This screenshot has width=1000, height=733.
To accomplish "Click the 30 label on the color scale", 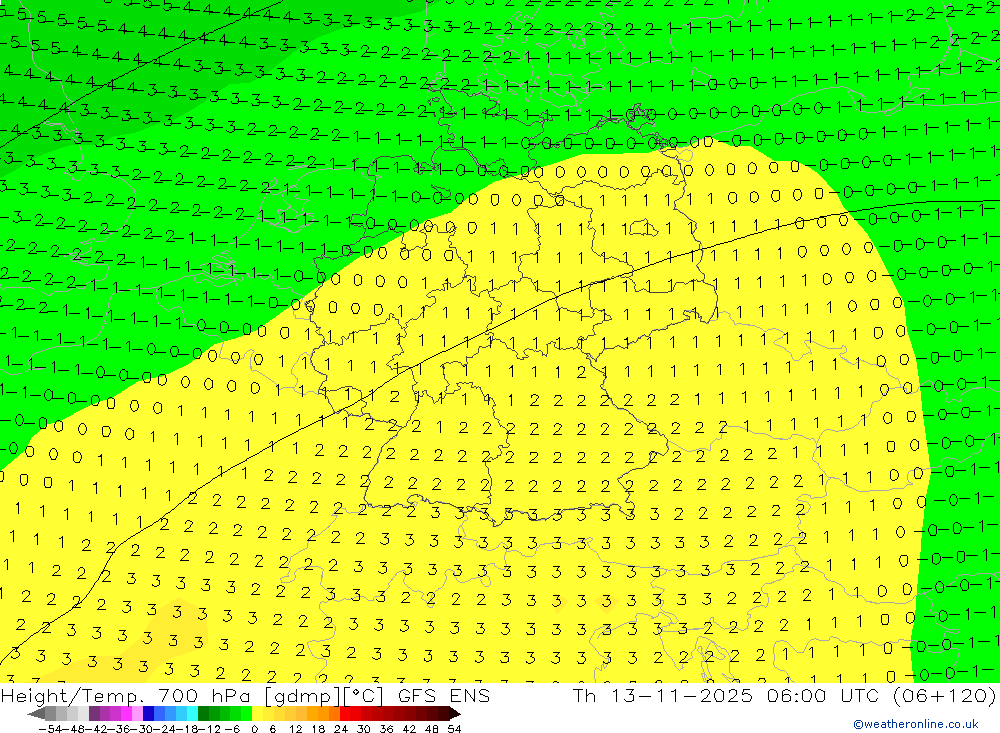I will click(364, 729).
